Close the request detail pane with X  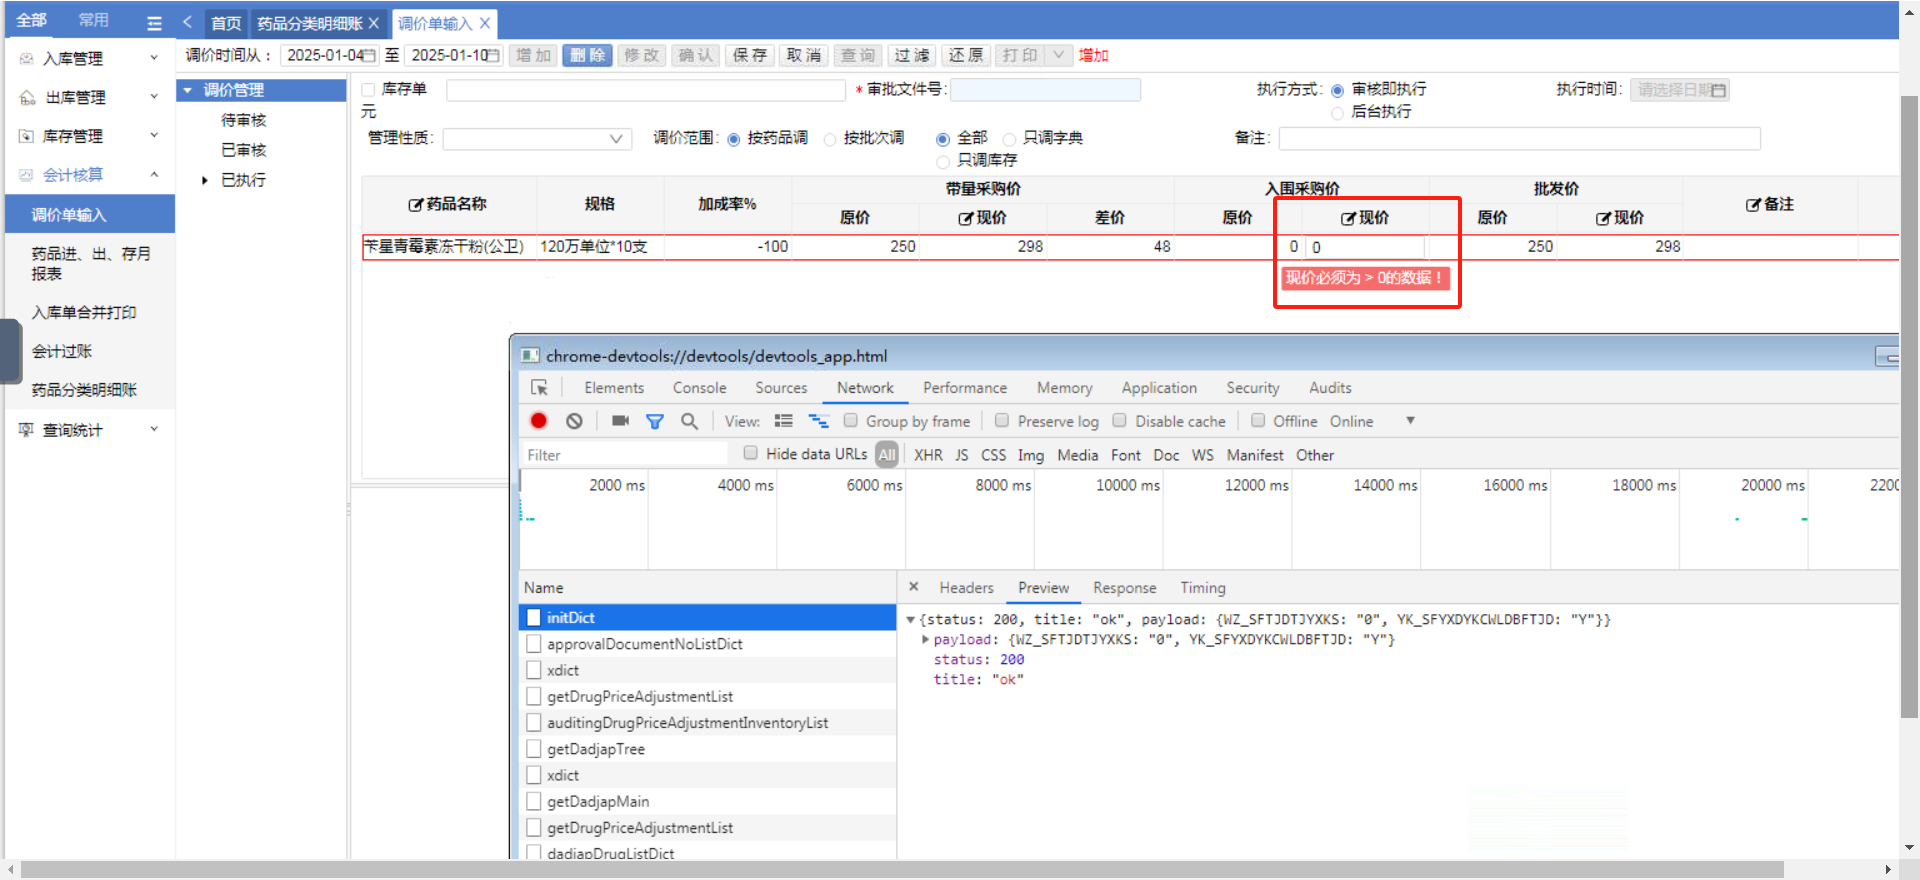pos(913,587)
